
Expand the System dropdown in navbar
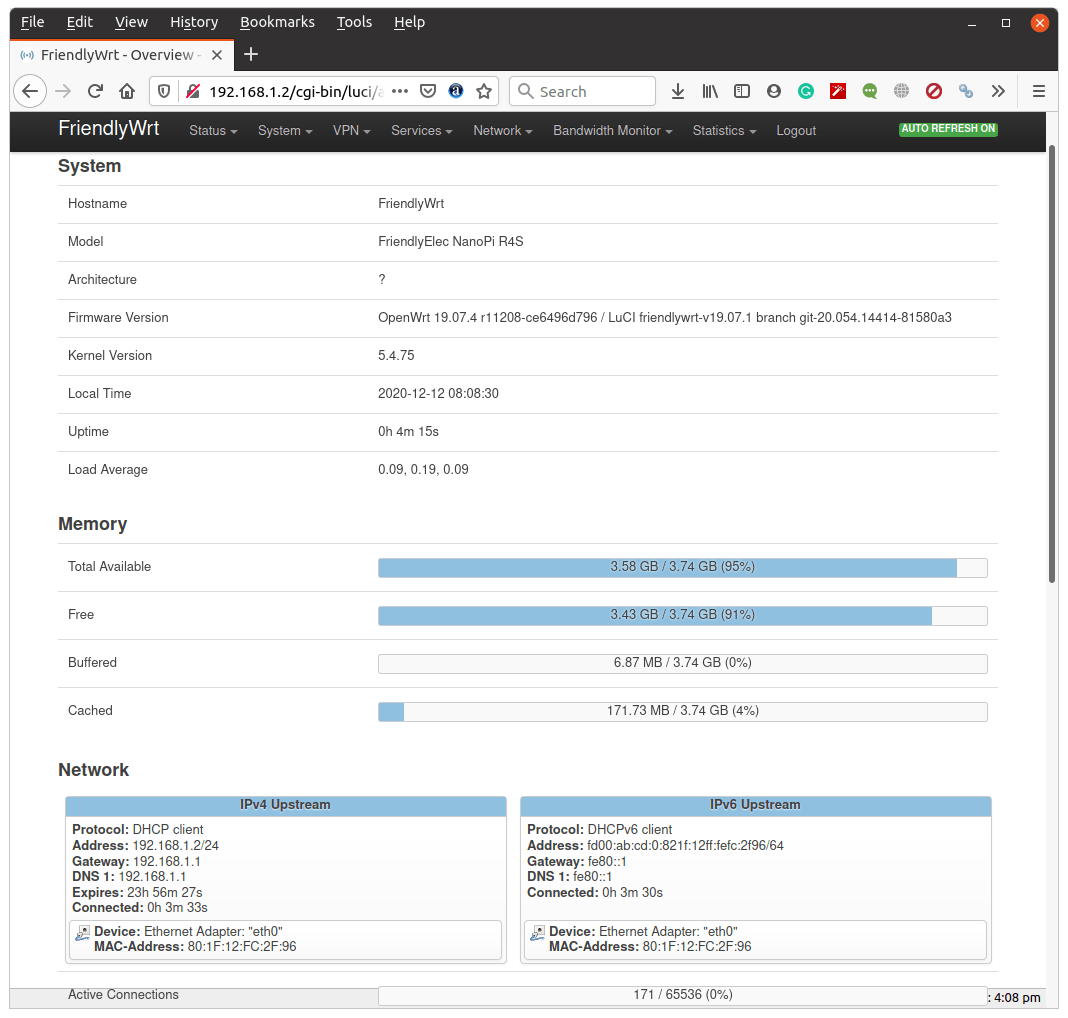pos(285,131)
